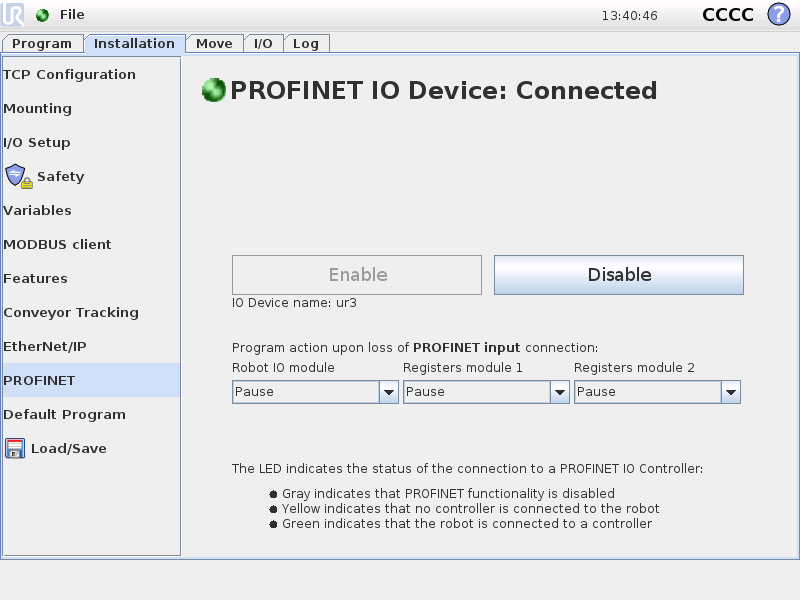This screenshot has height=600, width=800.
Task: Open the Safety settings entry
Action: coord(91,177)
